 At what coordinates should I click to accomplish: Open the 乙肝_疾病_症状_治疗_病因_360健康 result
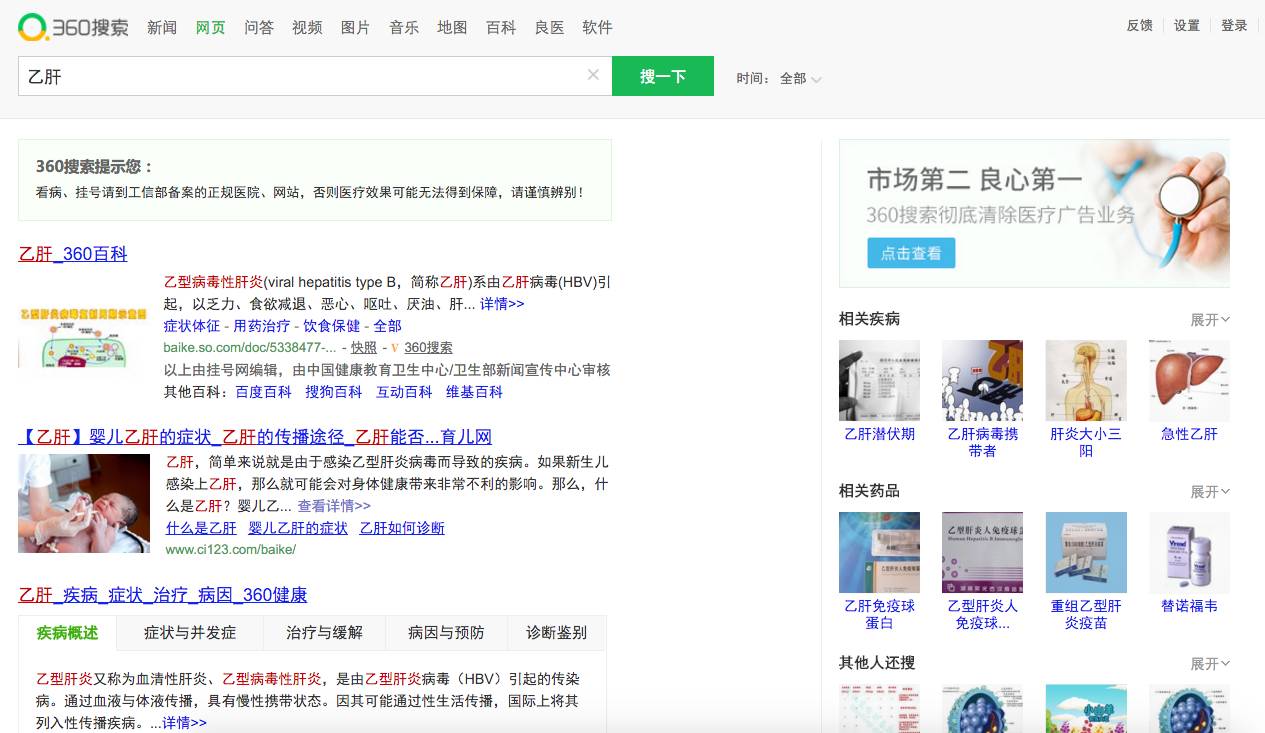162,595
